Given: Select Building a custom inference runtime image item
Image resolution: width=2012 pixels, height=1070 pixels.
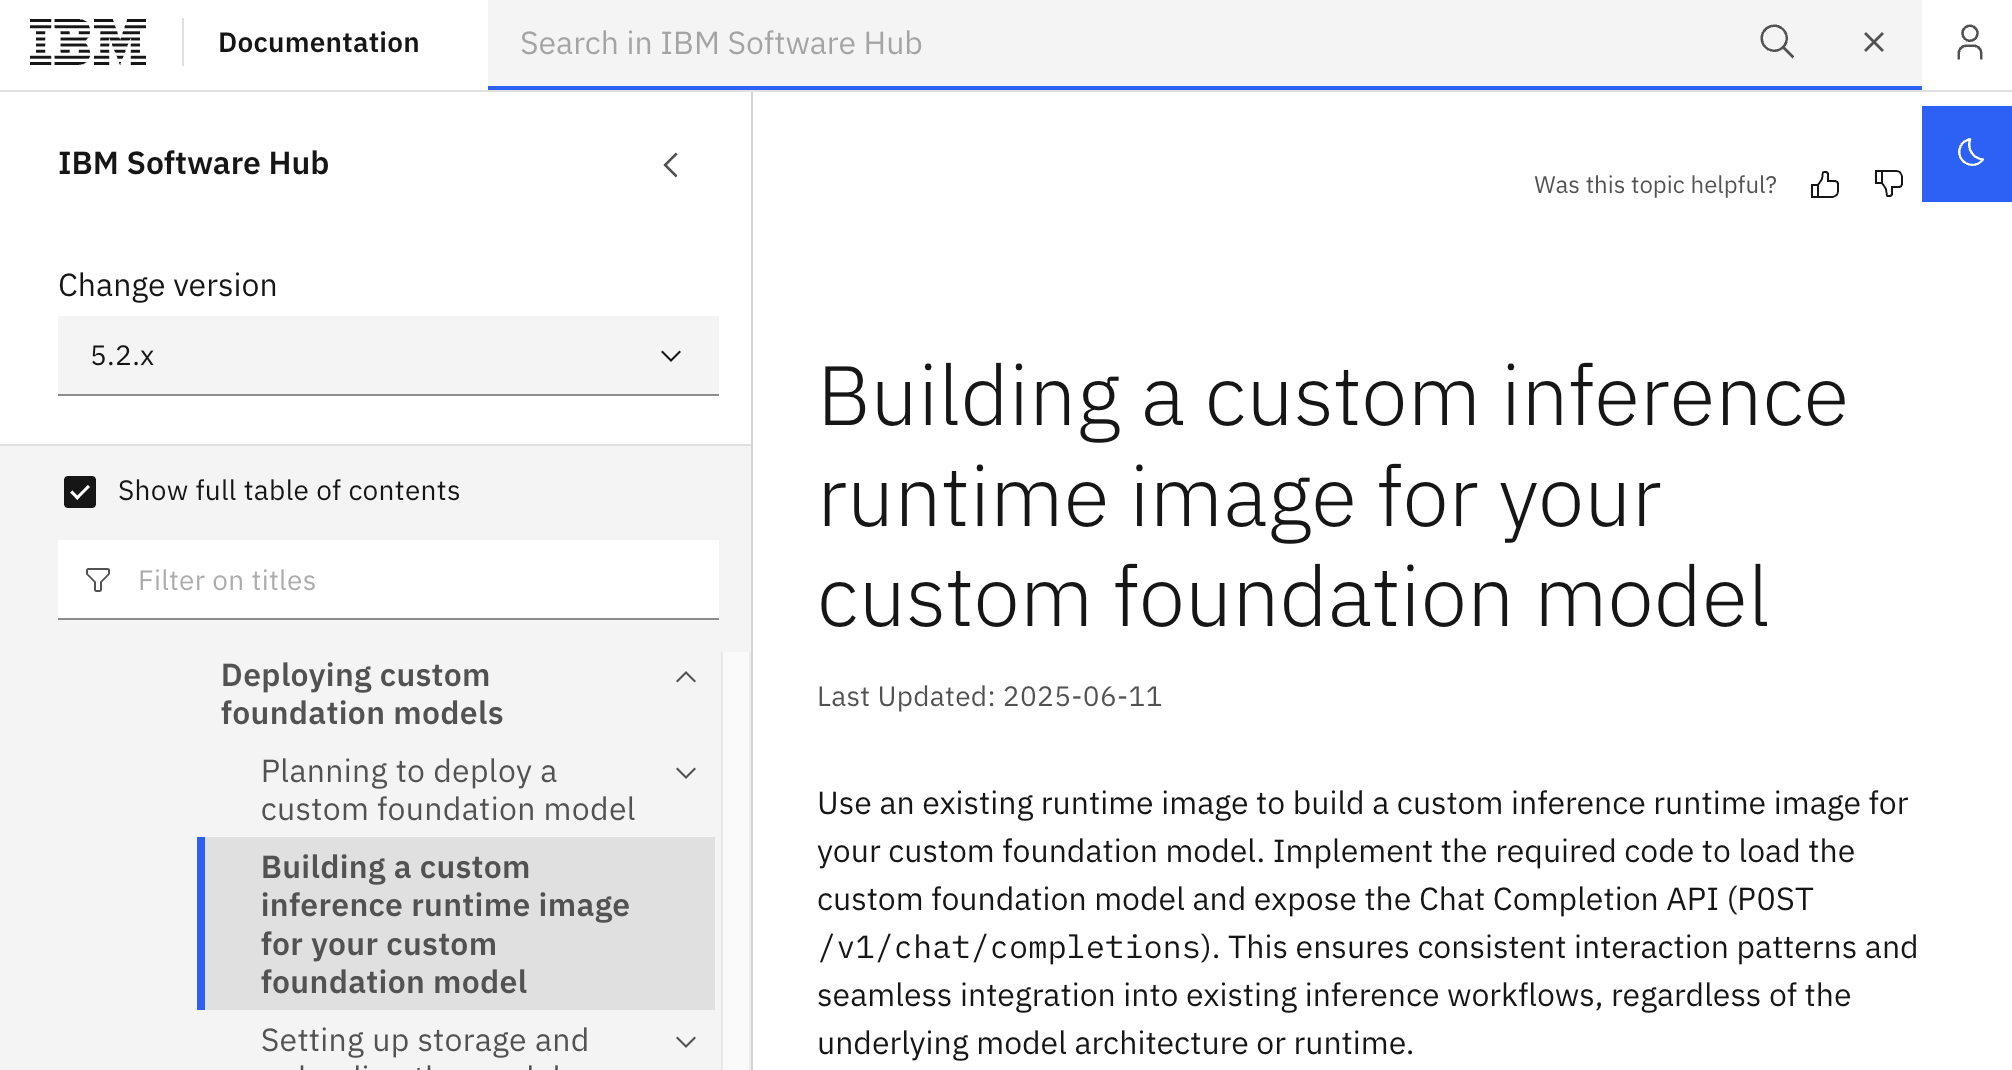Looking at the screenshot, I should 456,924.
